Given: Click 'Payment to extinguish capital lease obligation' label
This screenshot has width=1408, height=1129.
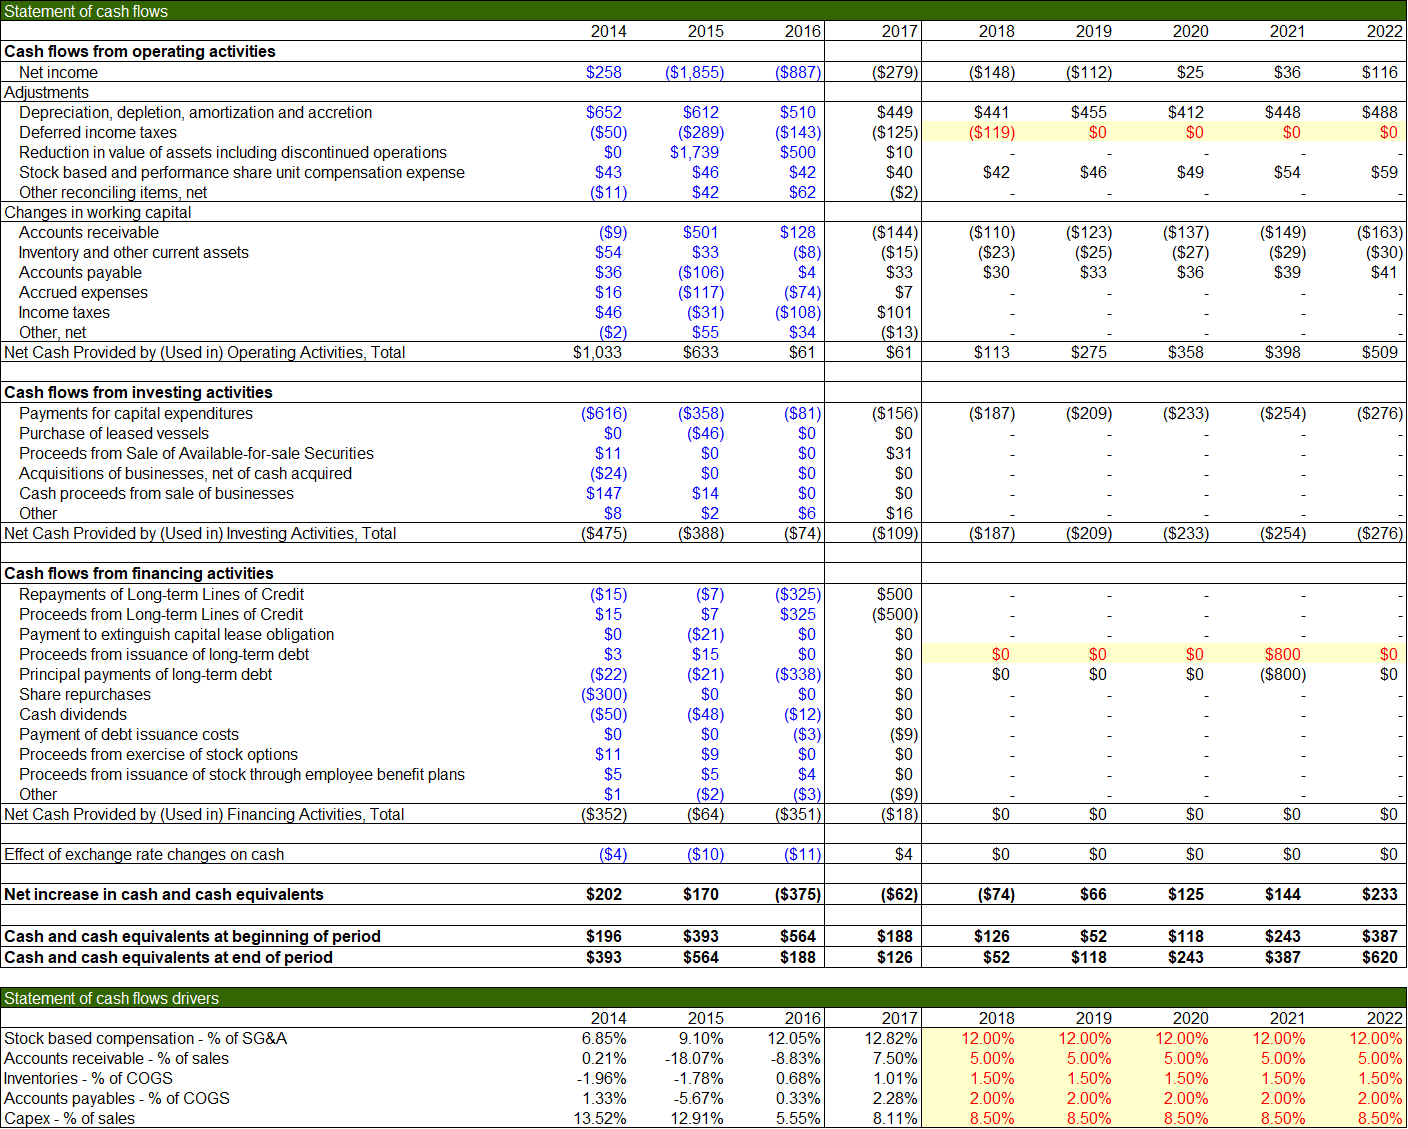Looking at the screenshot, I should coord(176,634).
